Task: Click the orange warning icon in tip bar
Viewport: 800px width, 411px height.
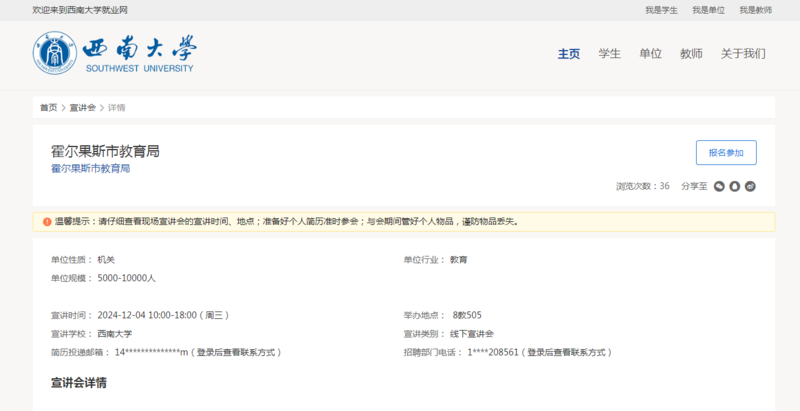Action: click(47, 222)
